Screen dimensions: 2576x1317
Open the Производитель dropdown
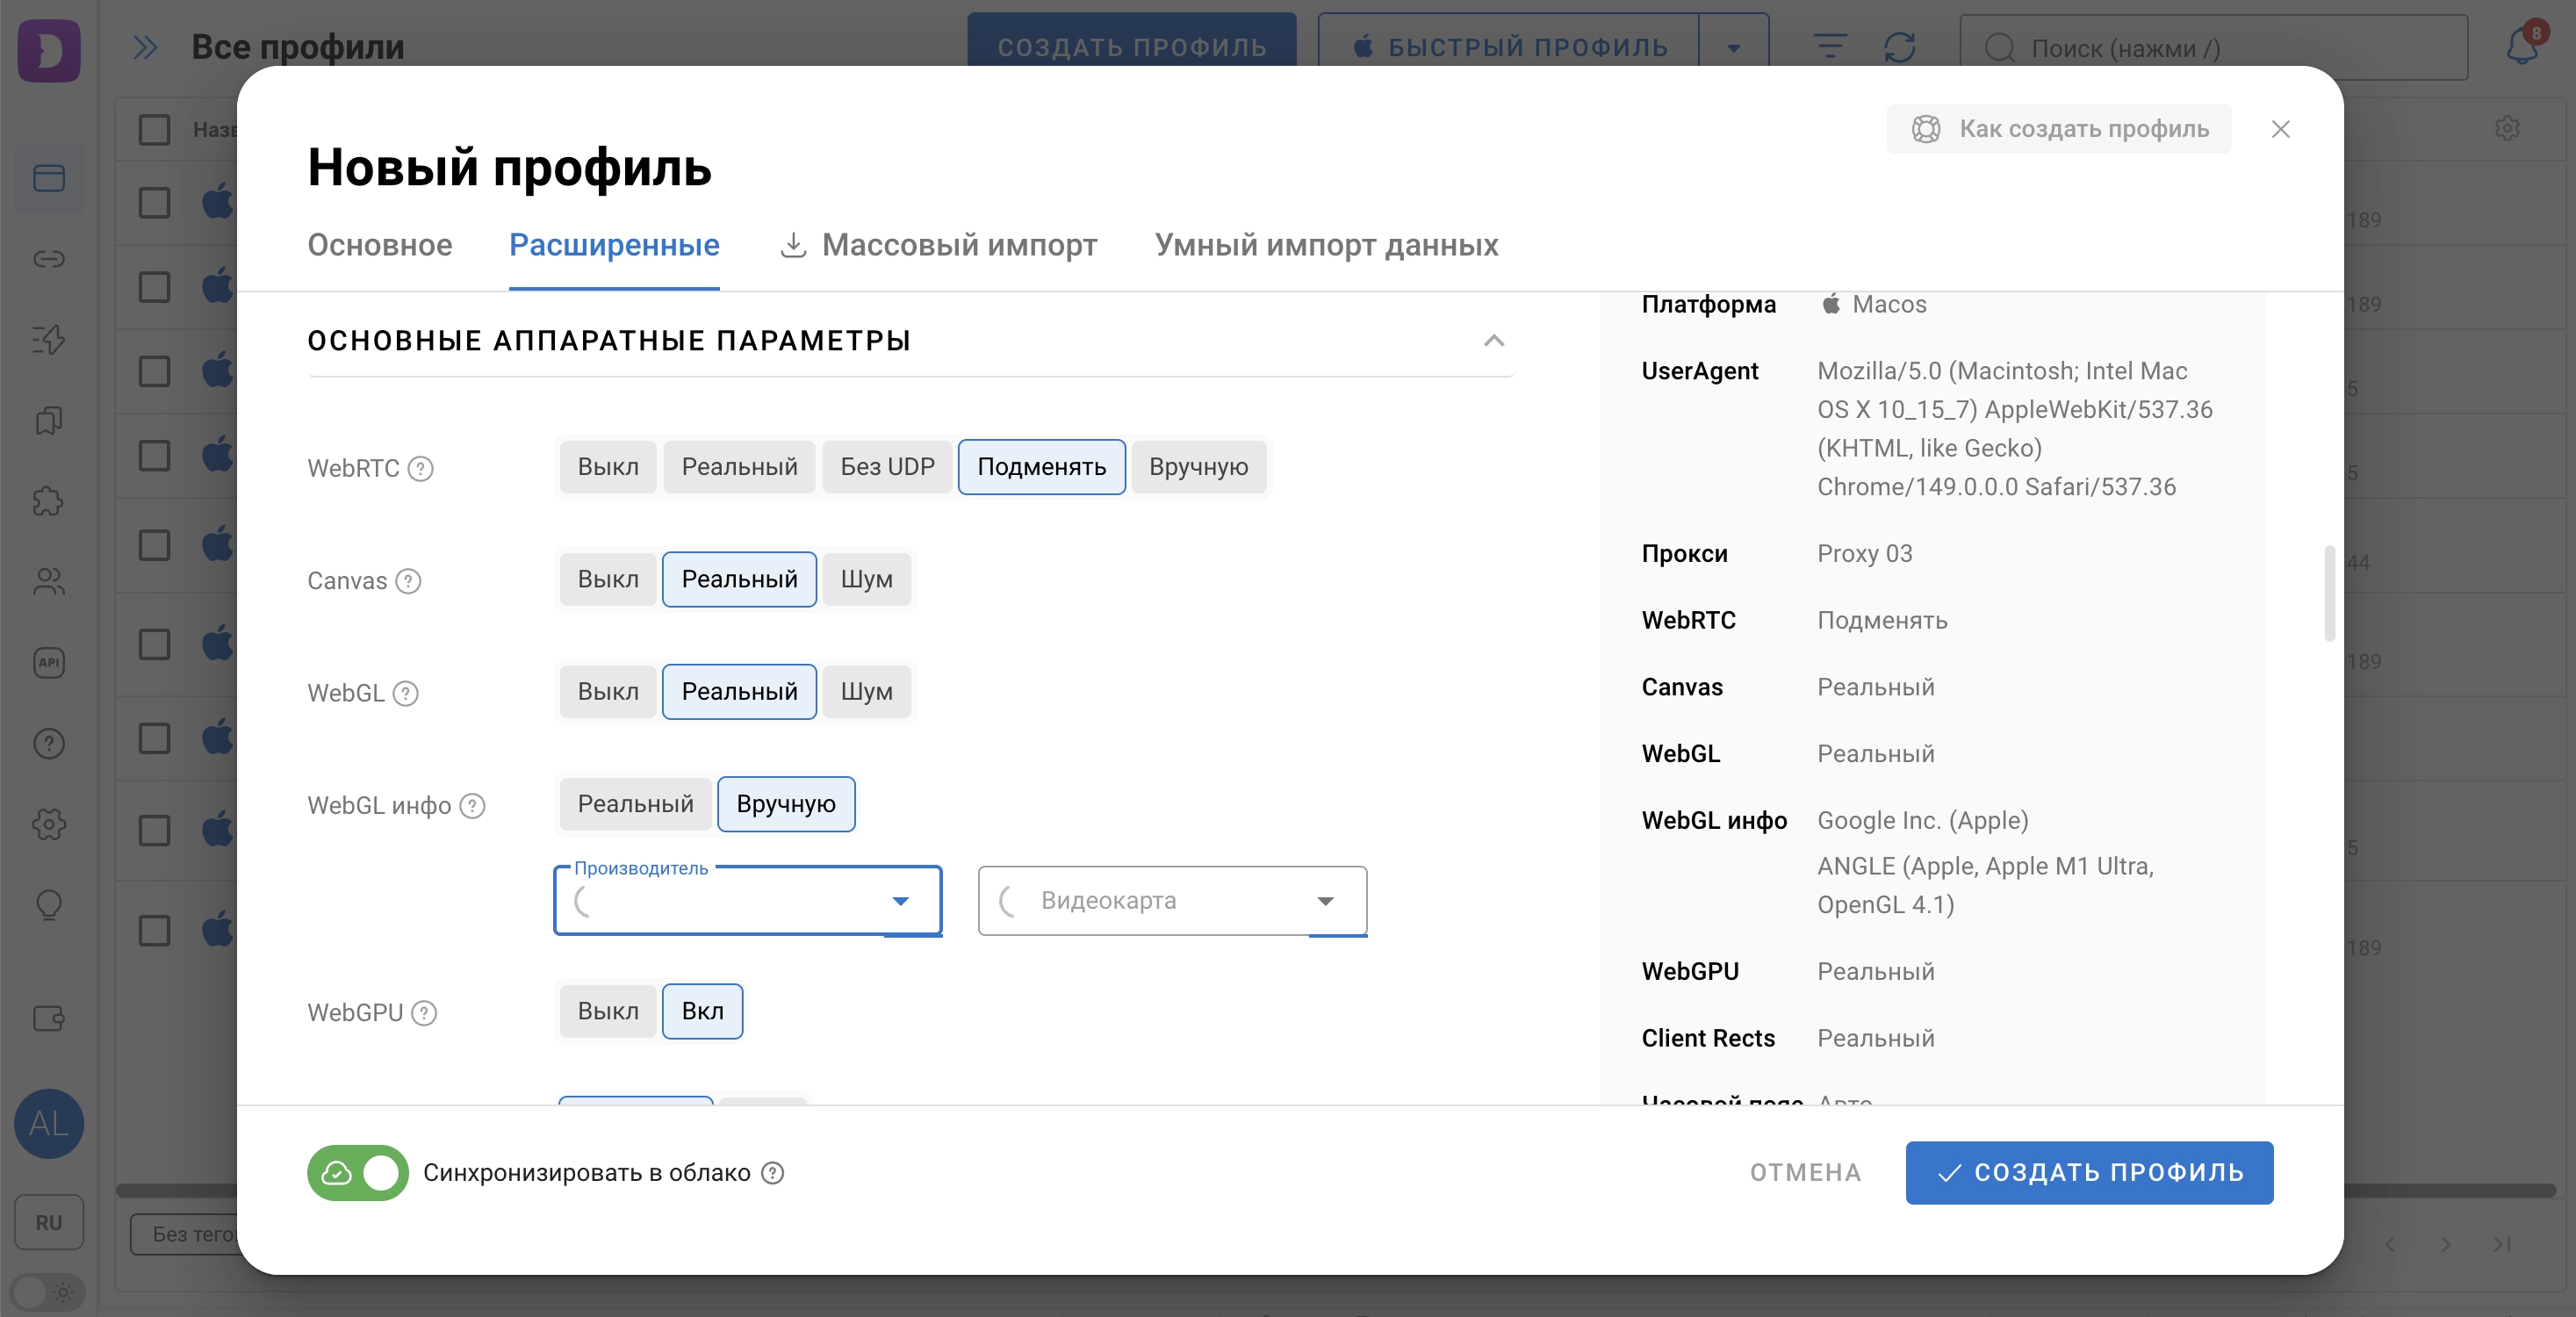[x=747, y=901]
